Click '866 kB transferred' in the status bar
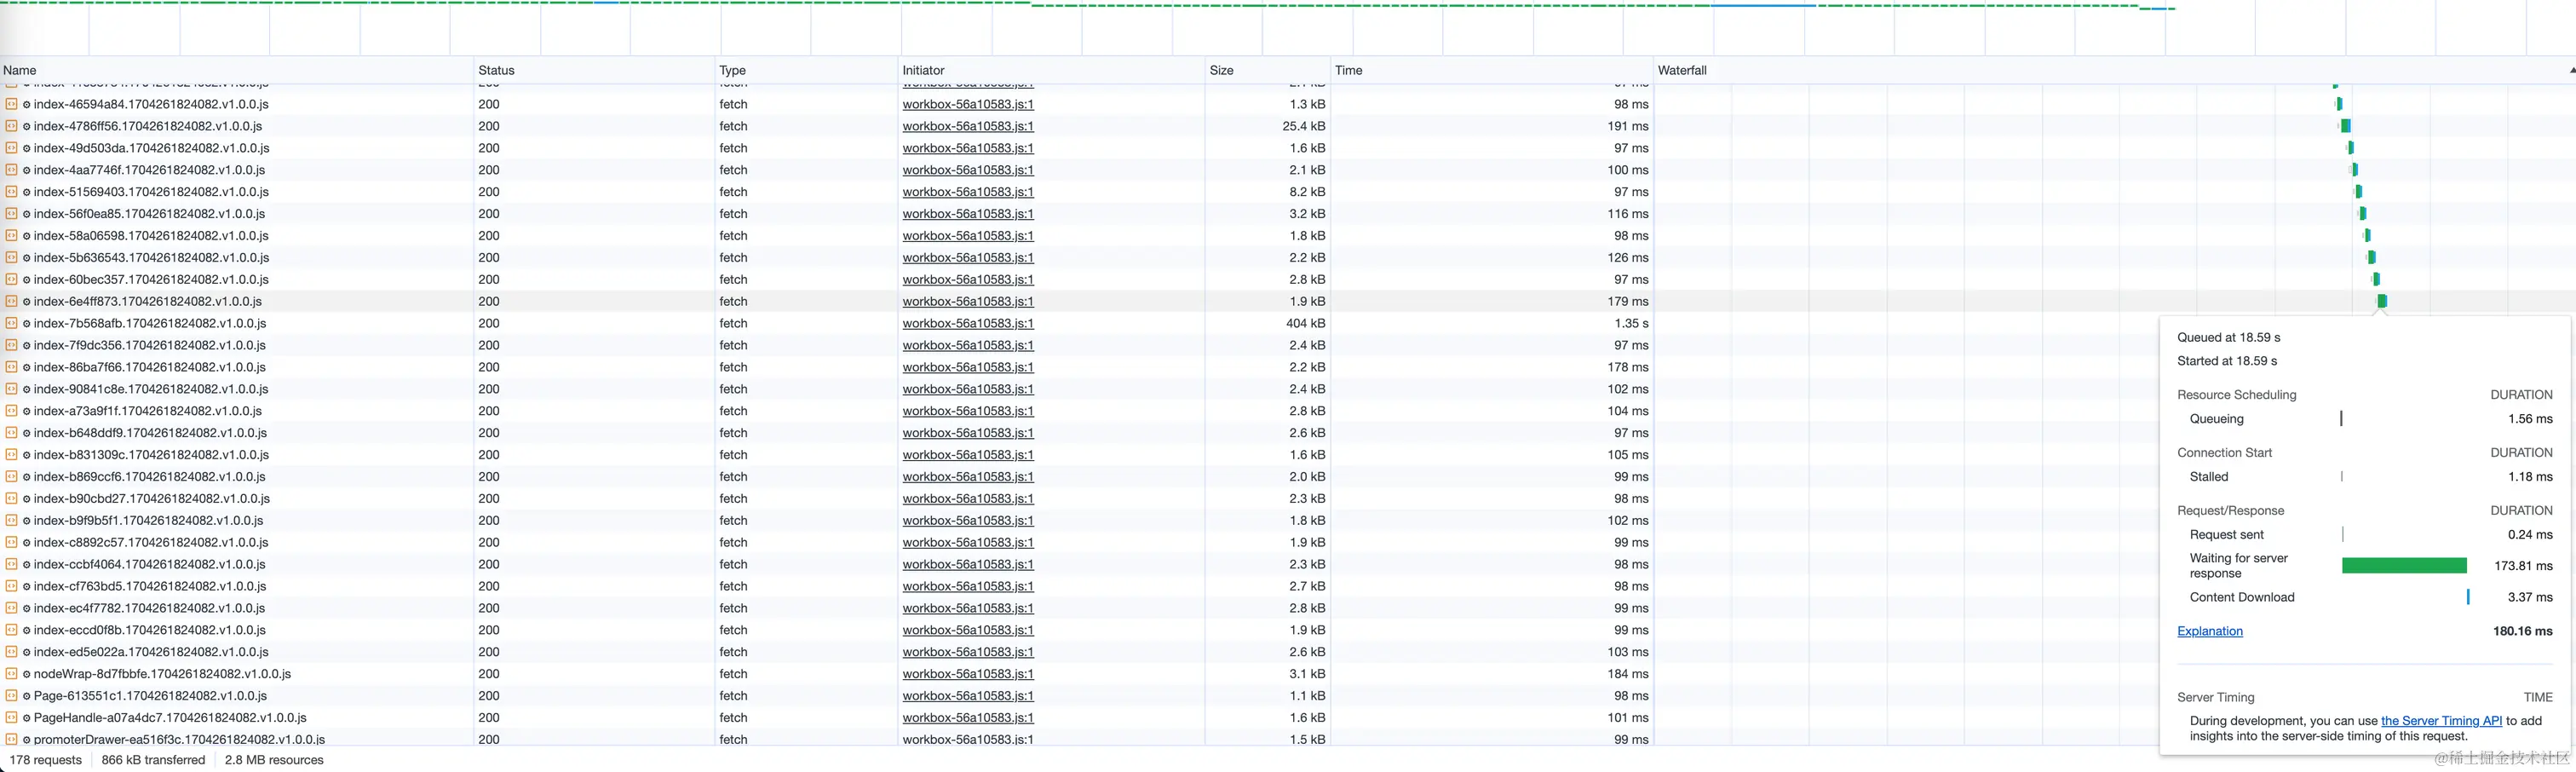Screen dimensions: 2576x772 (153, 760)
